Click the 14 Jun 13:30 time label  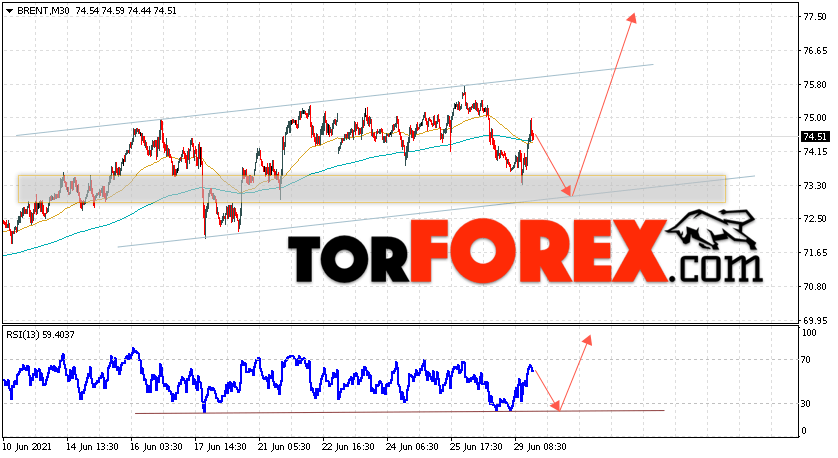coord(92,447)
